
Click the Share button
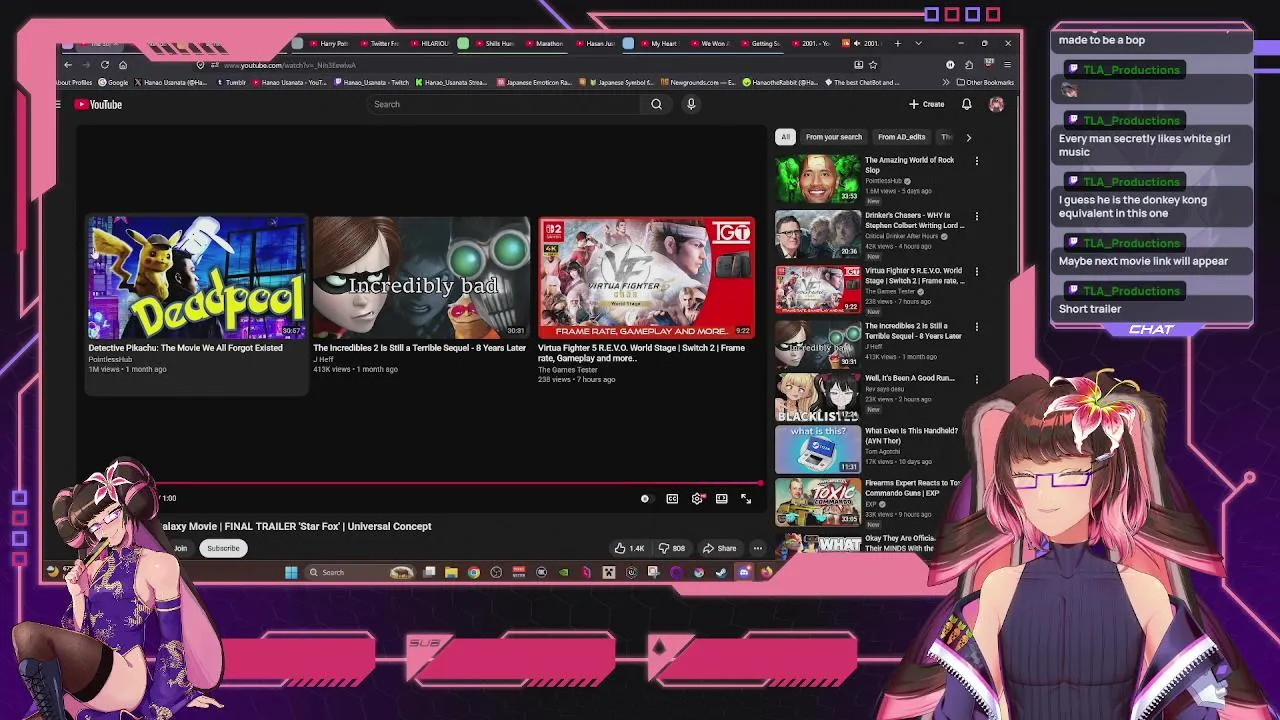[x=720, y=548]
